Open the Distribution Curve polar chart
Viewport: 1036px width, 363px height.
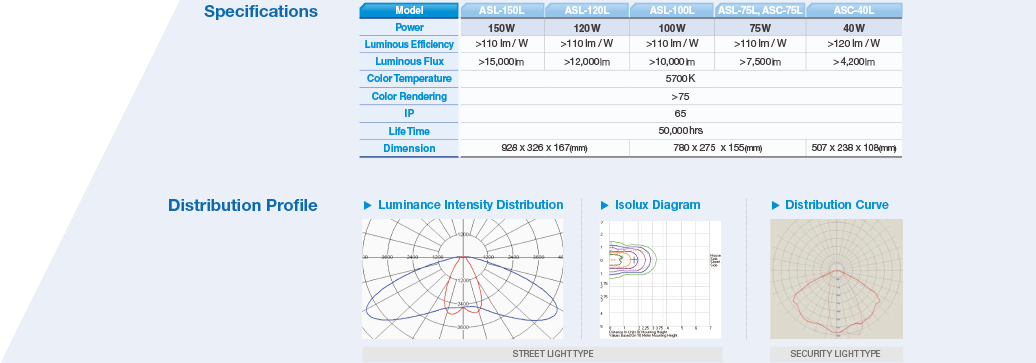(836, 279)
